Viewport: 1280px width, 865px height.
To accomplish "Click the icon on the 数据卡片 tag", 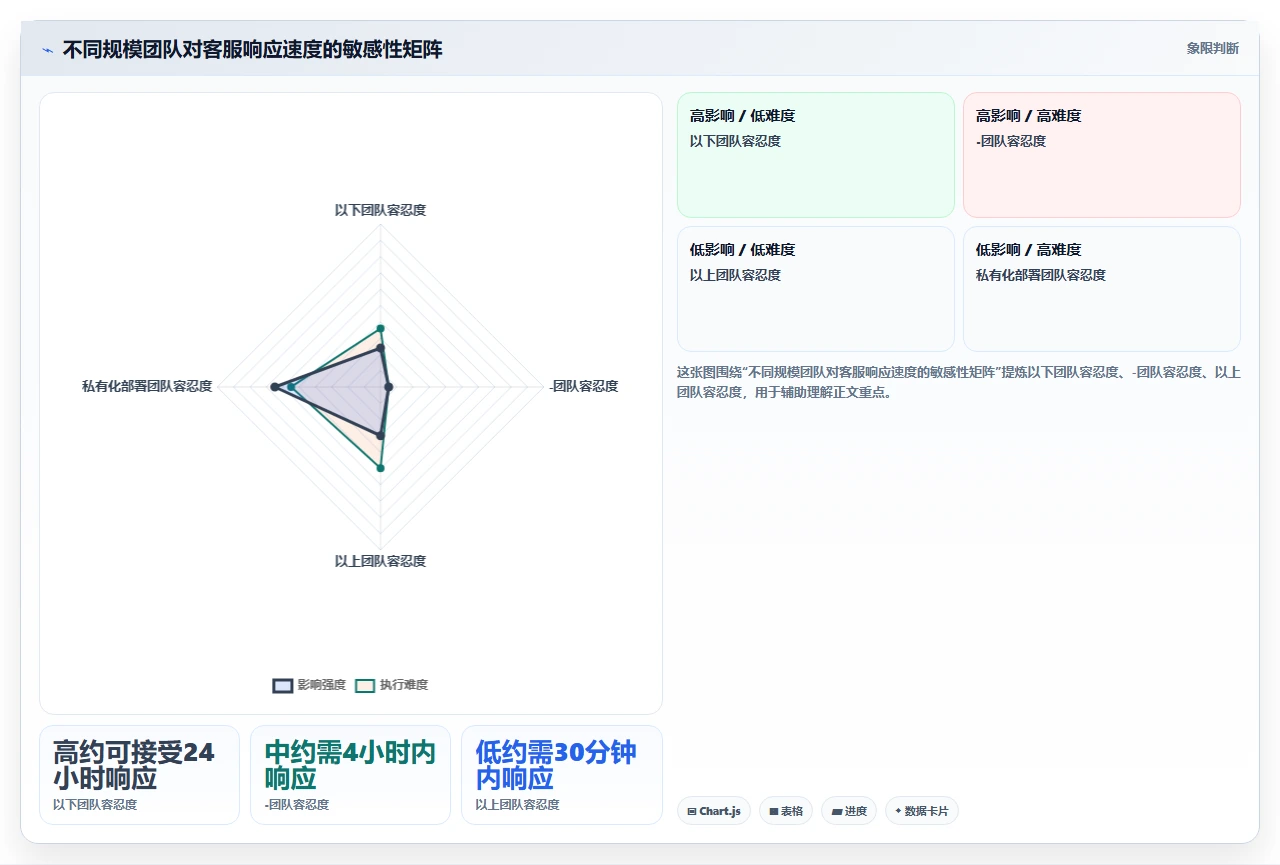I will pyautogui.click(x=898, y=812).
